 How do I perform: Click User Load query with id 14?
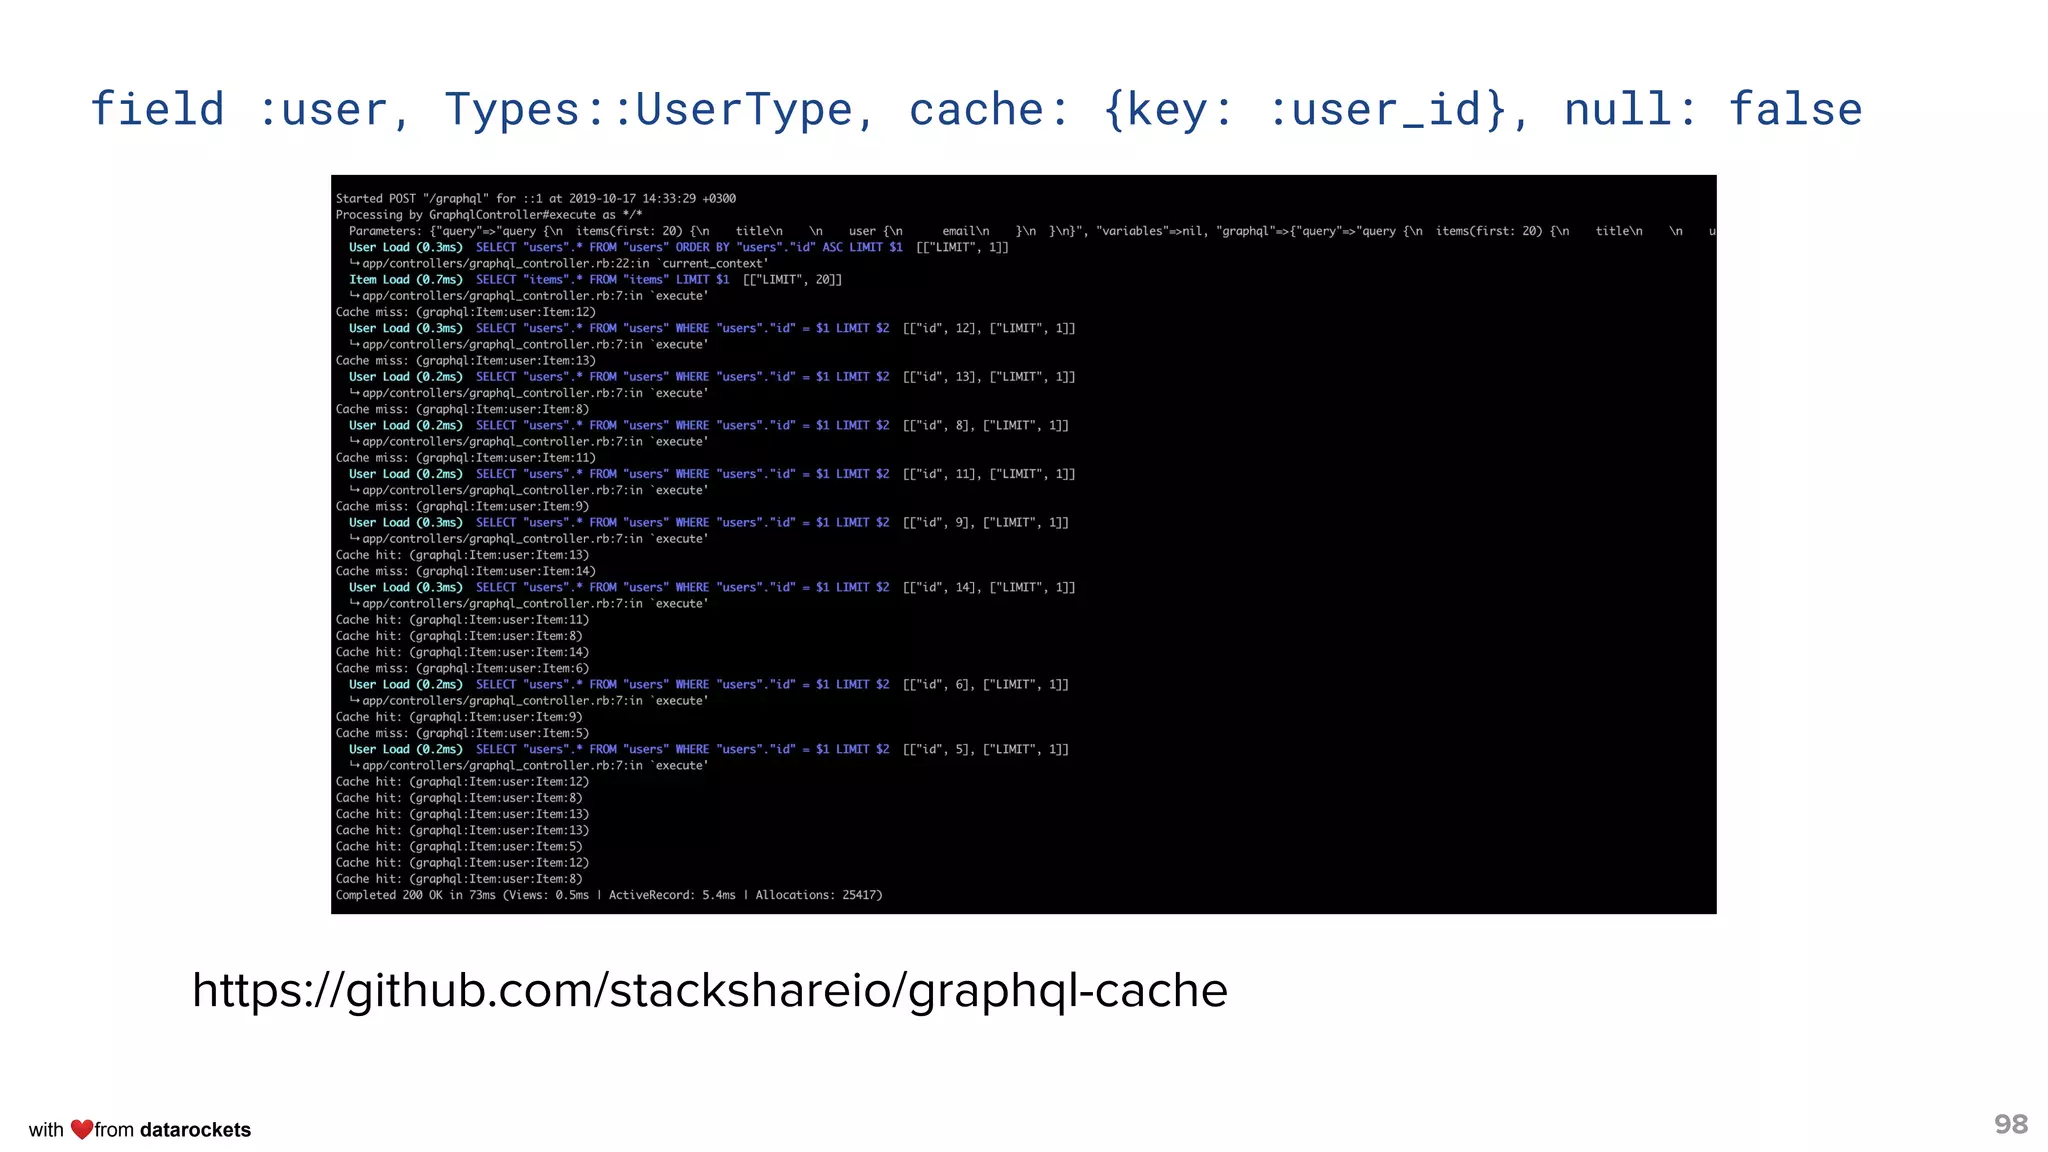pos(712,587)
